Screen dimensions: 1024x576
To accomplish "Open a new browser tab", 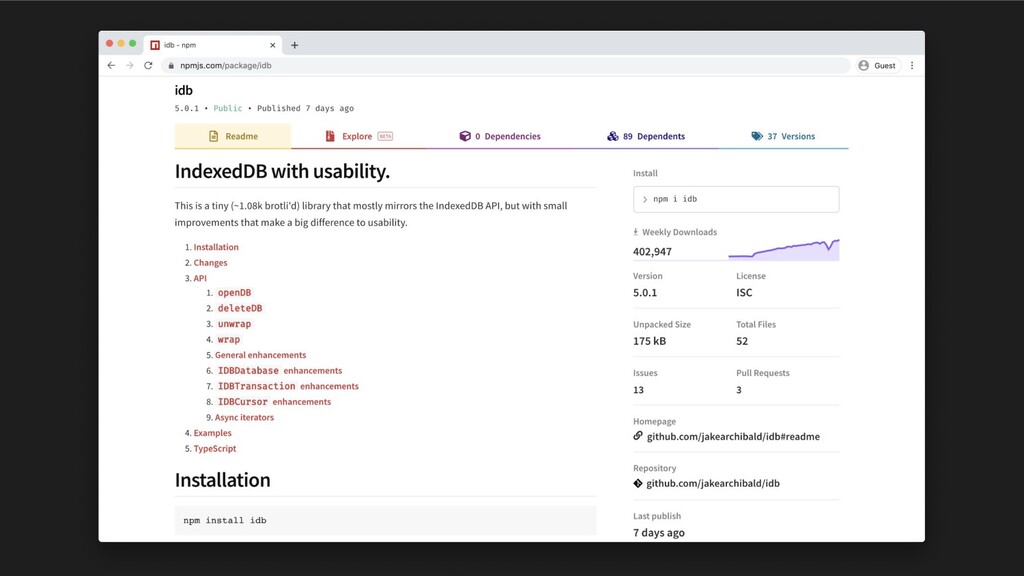I will click(295, 45).
